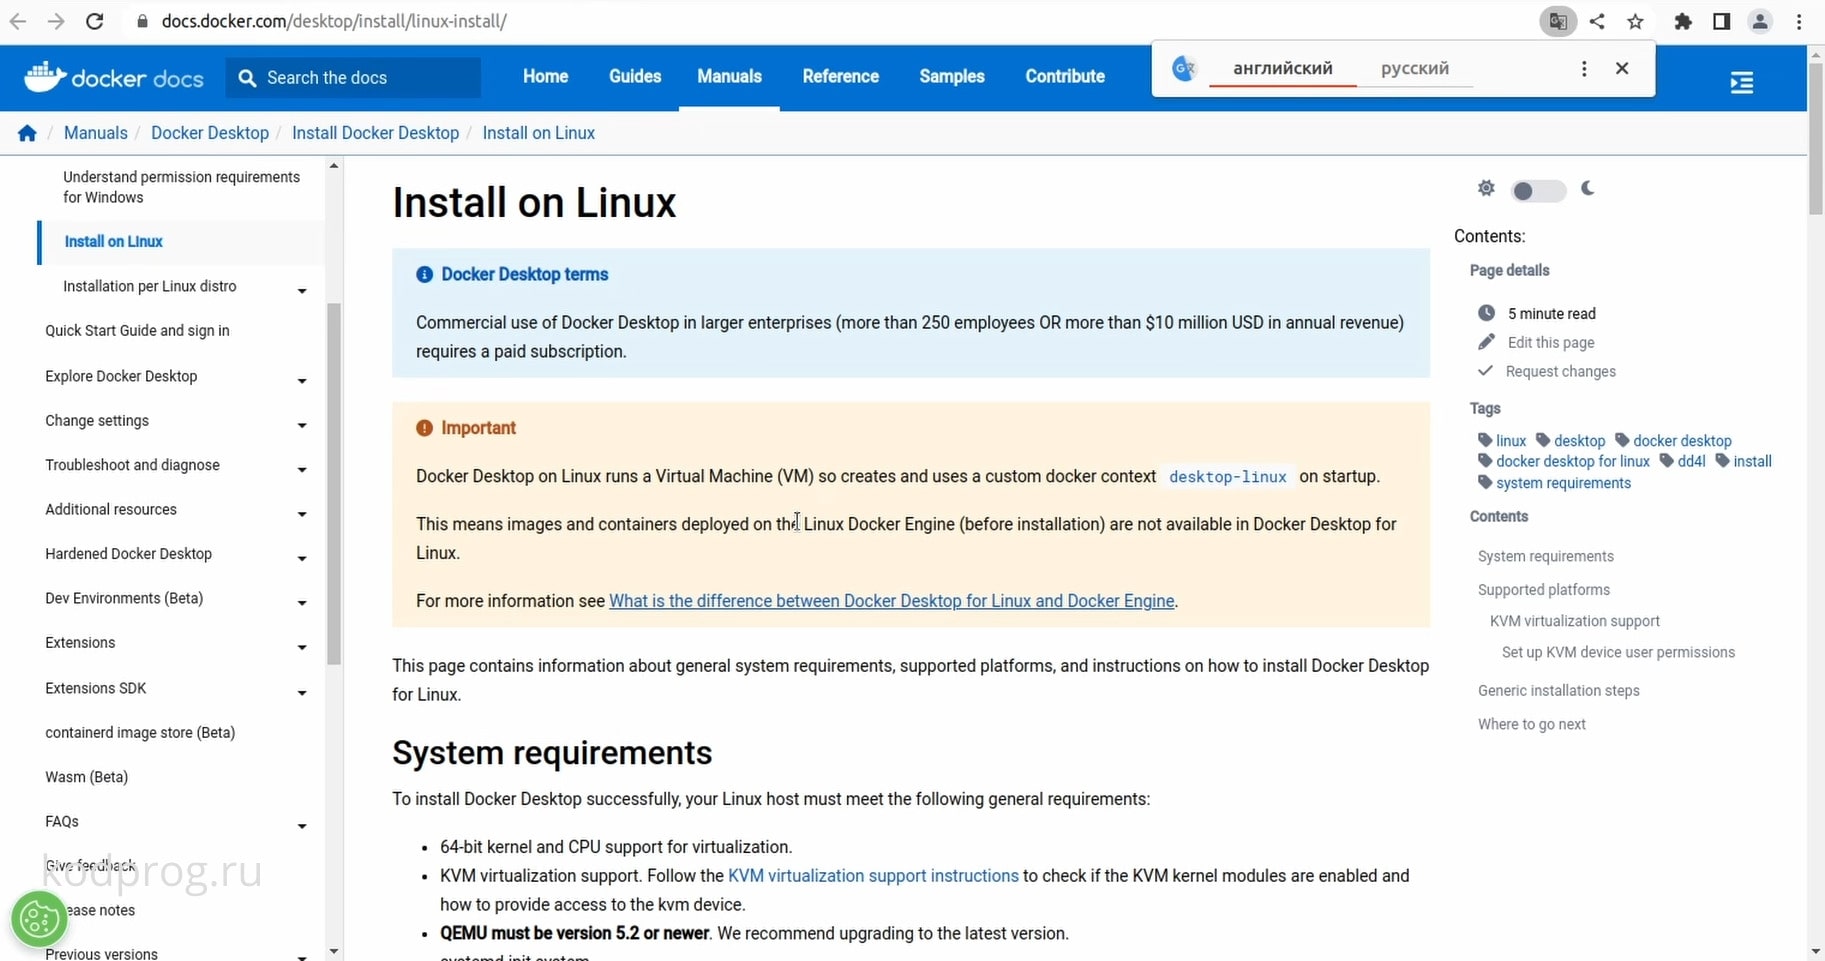Select the английский language tab
This screenshot has width=1825, height=961.
point(1282,68)
